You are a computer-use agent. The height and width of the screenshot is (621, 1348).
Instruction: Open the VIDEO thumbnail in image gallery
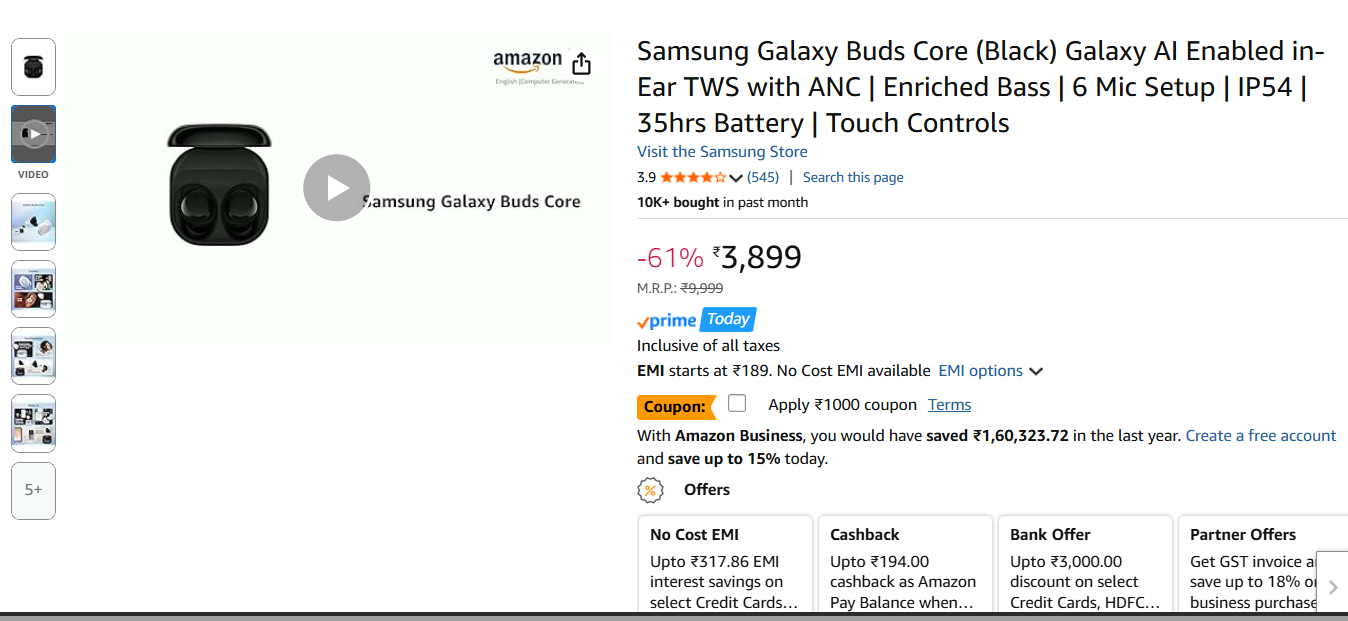[x=33, y=134]
